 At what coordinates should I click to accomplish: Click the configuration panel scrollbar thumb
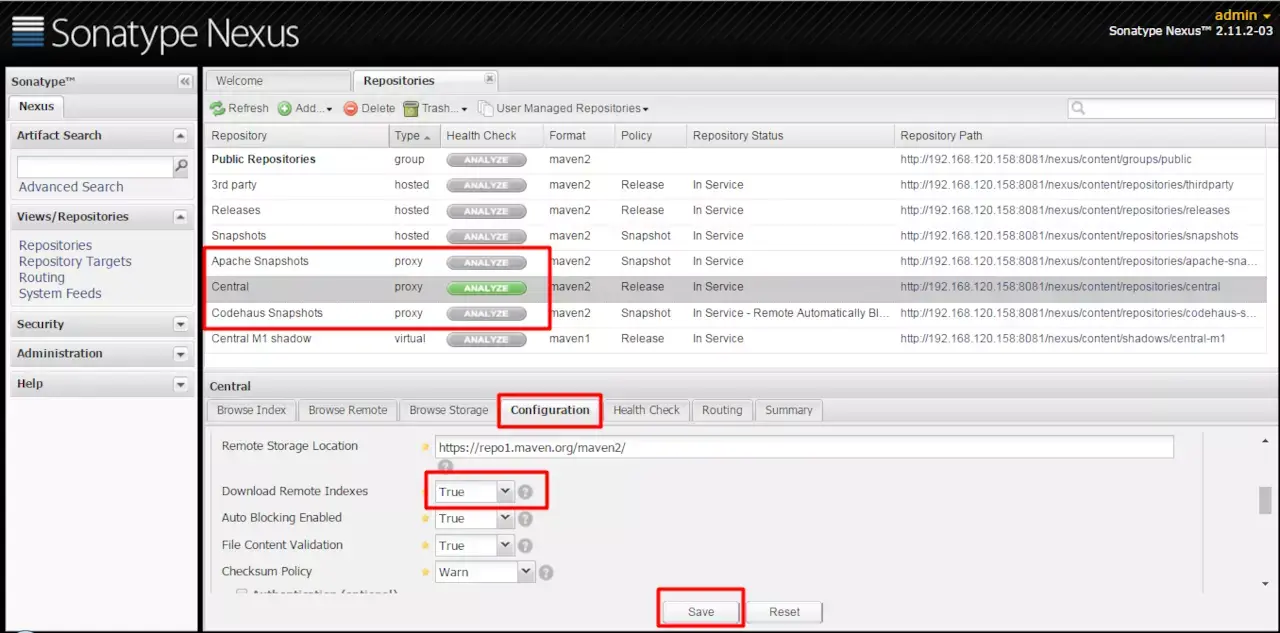(x=1265, y=500)
